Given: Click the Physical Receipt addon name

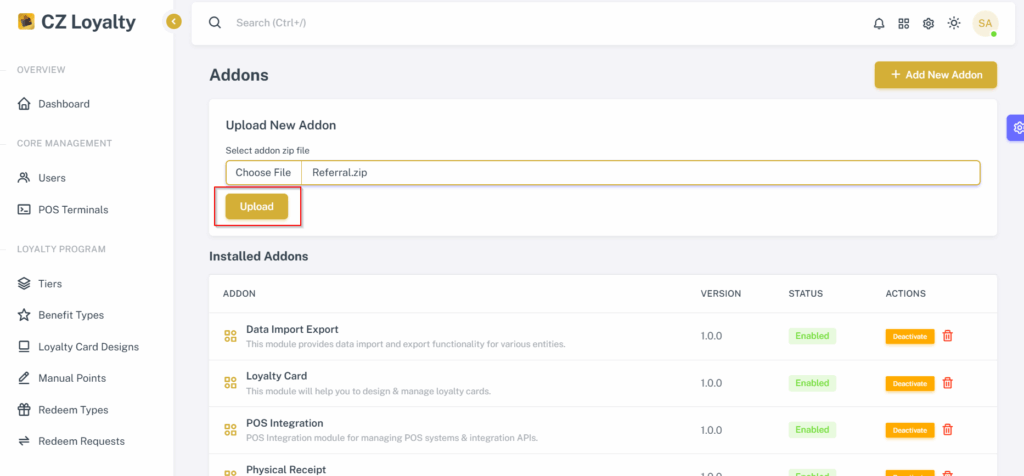Looking at the screenshot, I should [285, 469].
